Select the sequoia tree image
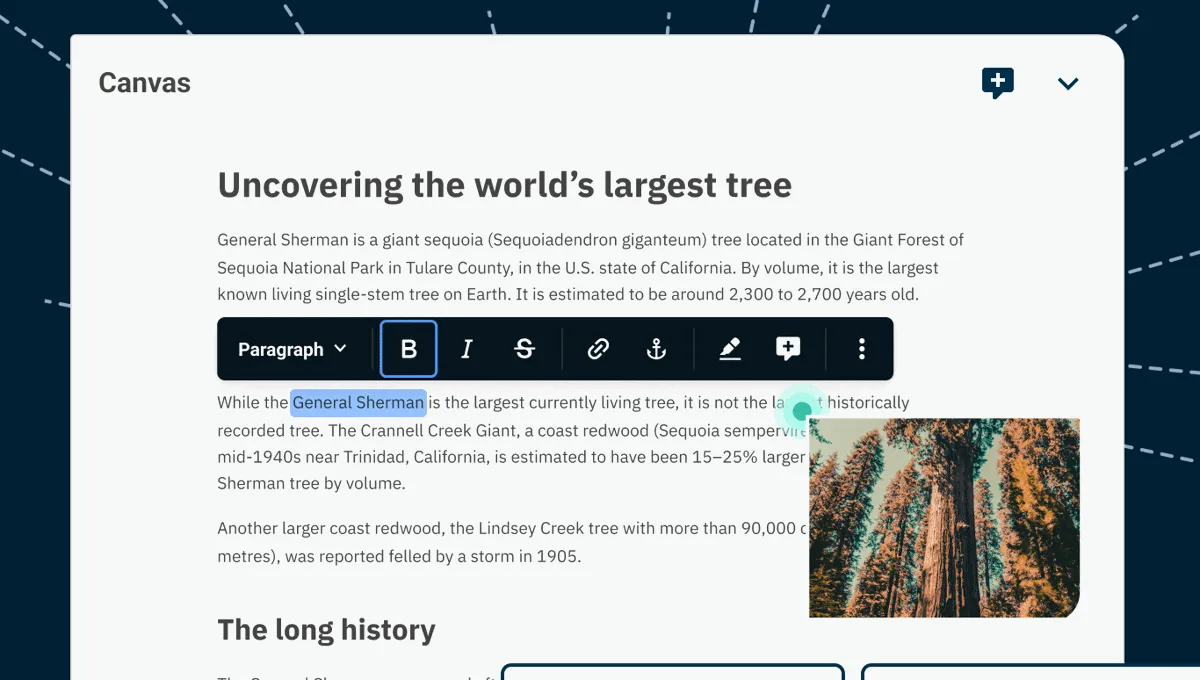This screenshot has width=1200, height=680. coord(943,517)
